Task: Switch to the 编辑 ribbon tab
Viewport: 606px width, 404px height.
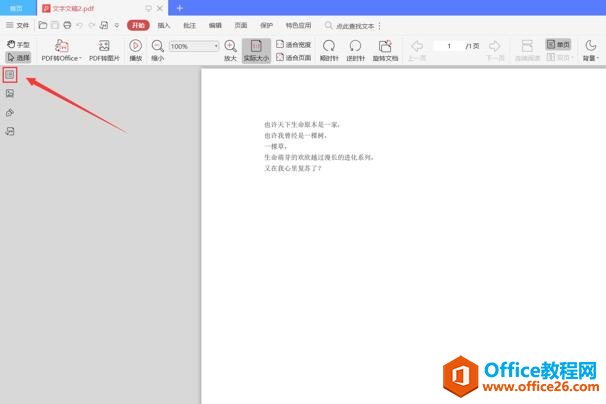Action: pos(215,26)
